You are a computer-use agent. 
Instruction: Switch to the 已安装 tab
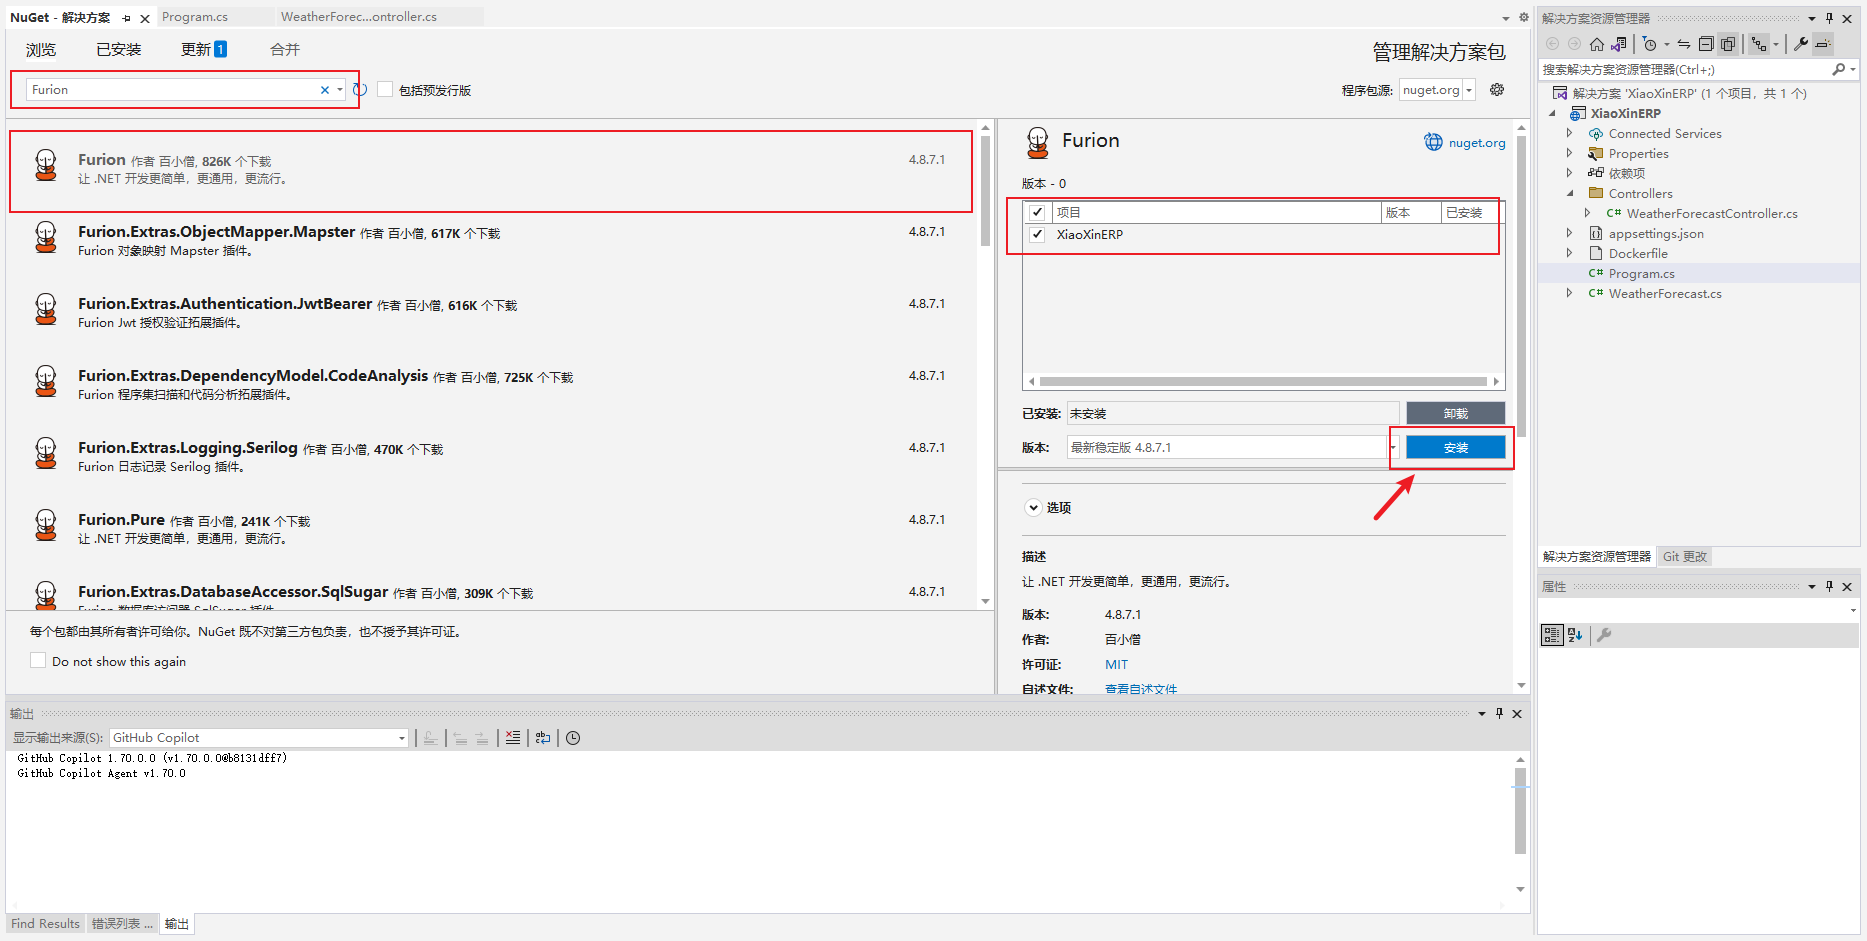118,50
